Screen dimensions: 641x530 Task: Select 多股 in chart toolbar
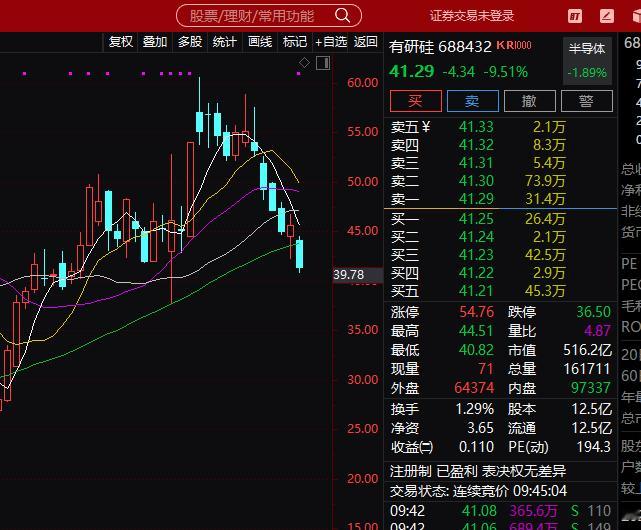(x=190, y=42)
